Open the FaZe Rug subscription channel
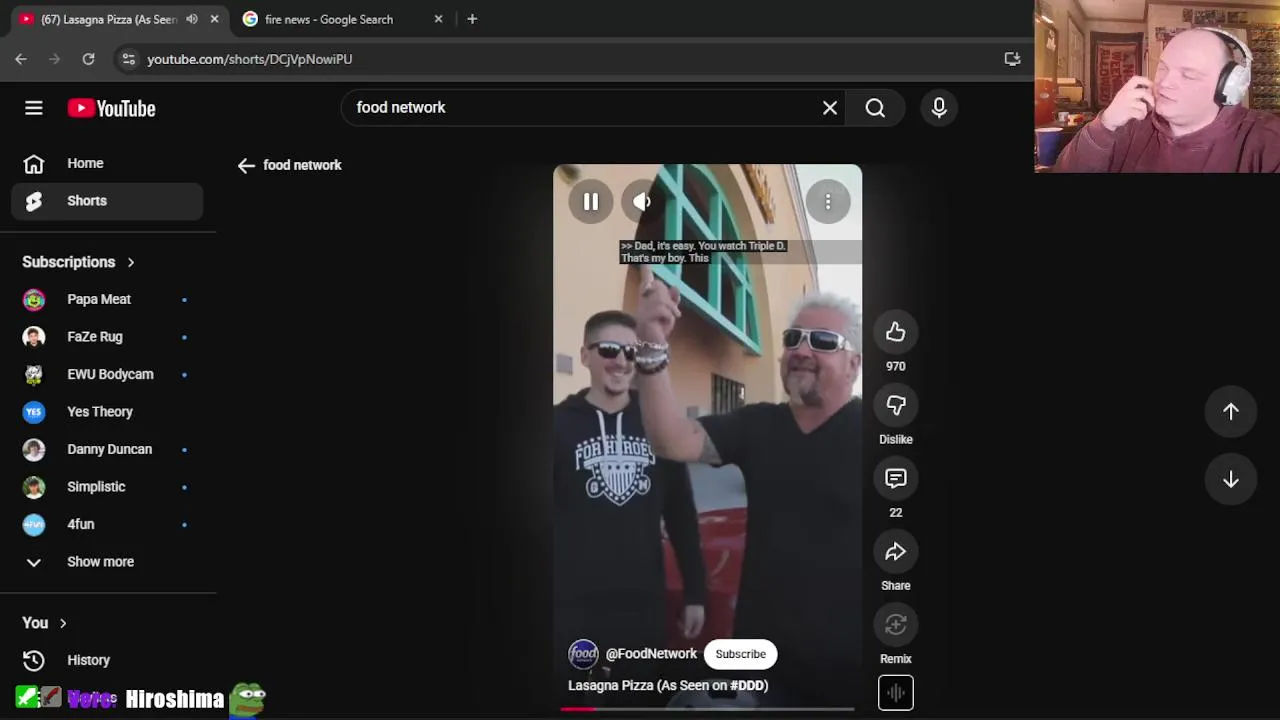Viewport: 1280px width, 720px height. click(x=108, y=337)
